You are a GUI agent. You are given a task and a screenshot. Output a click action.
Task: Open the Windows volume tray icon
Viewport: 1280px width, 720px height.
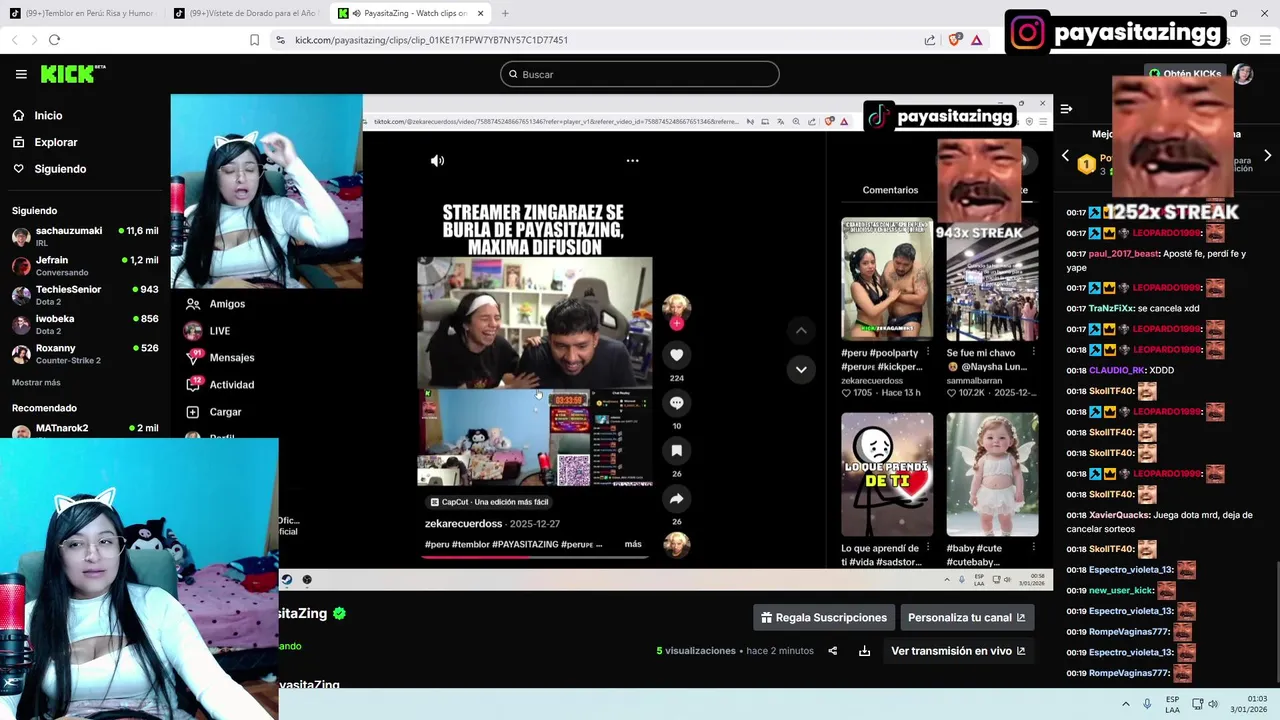click(x=1213, y=704)
